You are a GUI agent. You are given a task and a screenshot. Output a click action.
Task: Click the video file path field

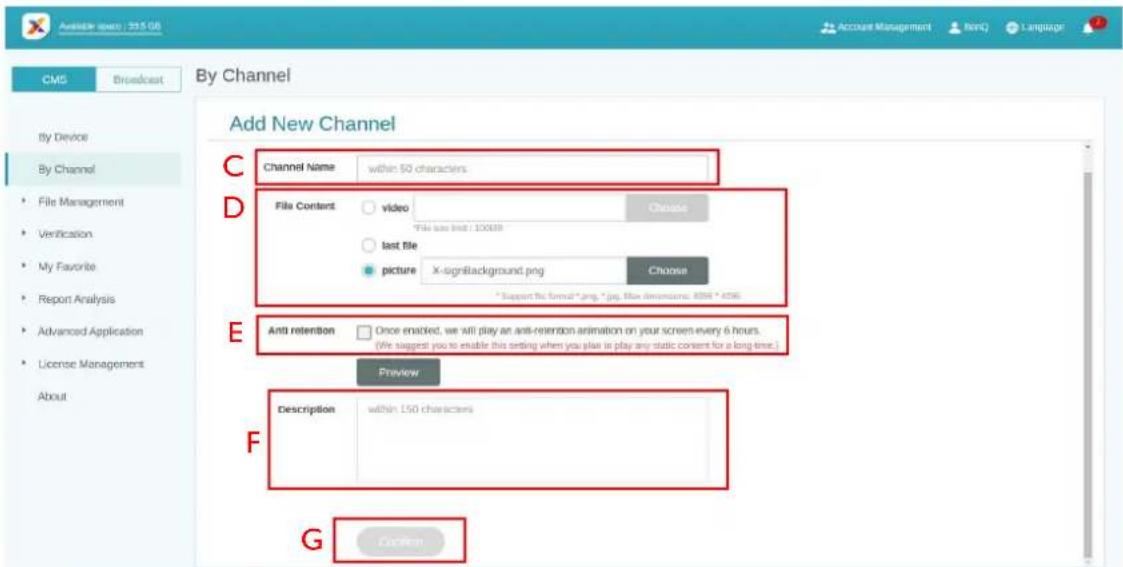pyautogui.click(x=520, y=208)
